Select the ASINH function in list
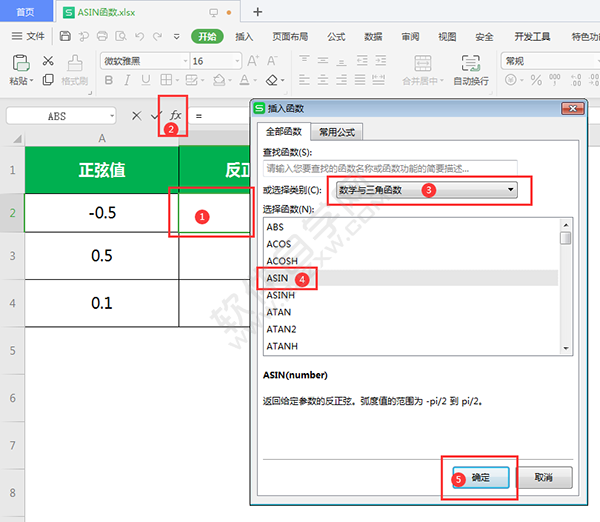600x522 pixels. click(x=411, y=295)
